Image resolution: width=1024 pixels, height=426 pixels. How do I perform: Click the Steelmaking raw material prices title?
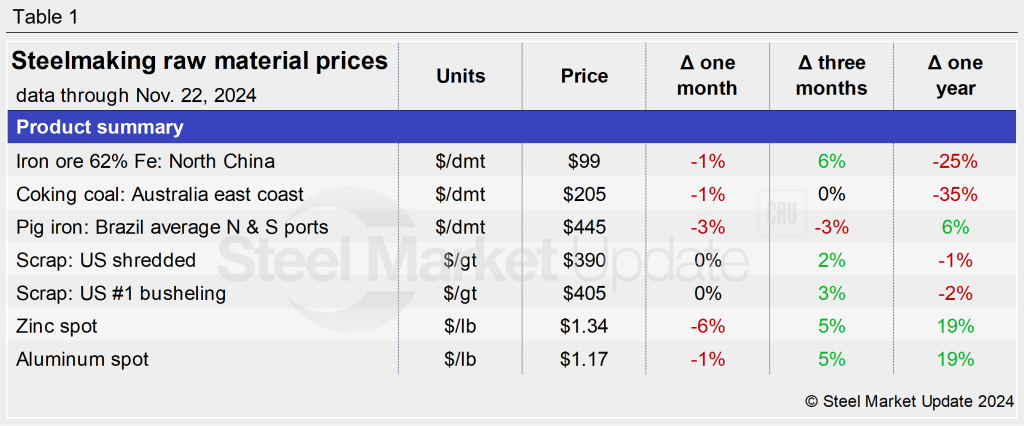(200, 62)
